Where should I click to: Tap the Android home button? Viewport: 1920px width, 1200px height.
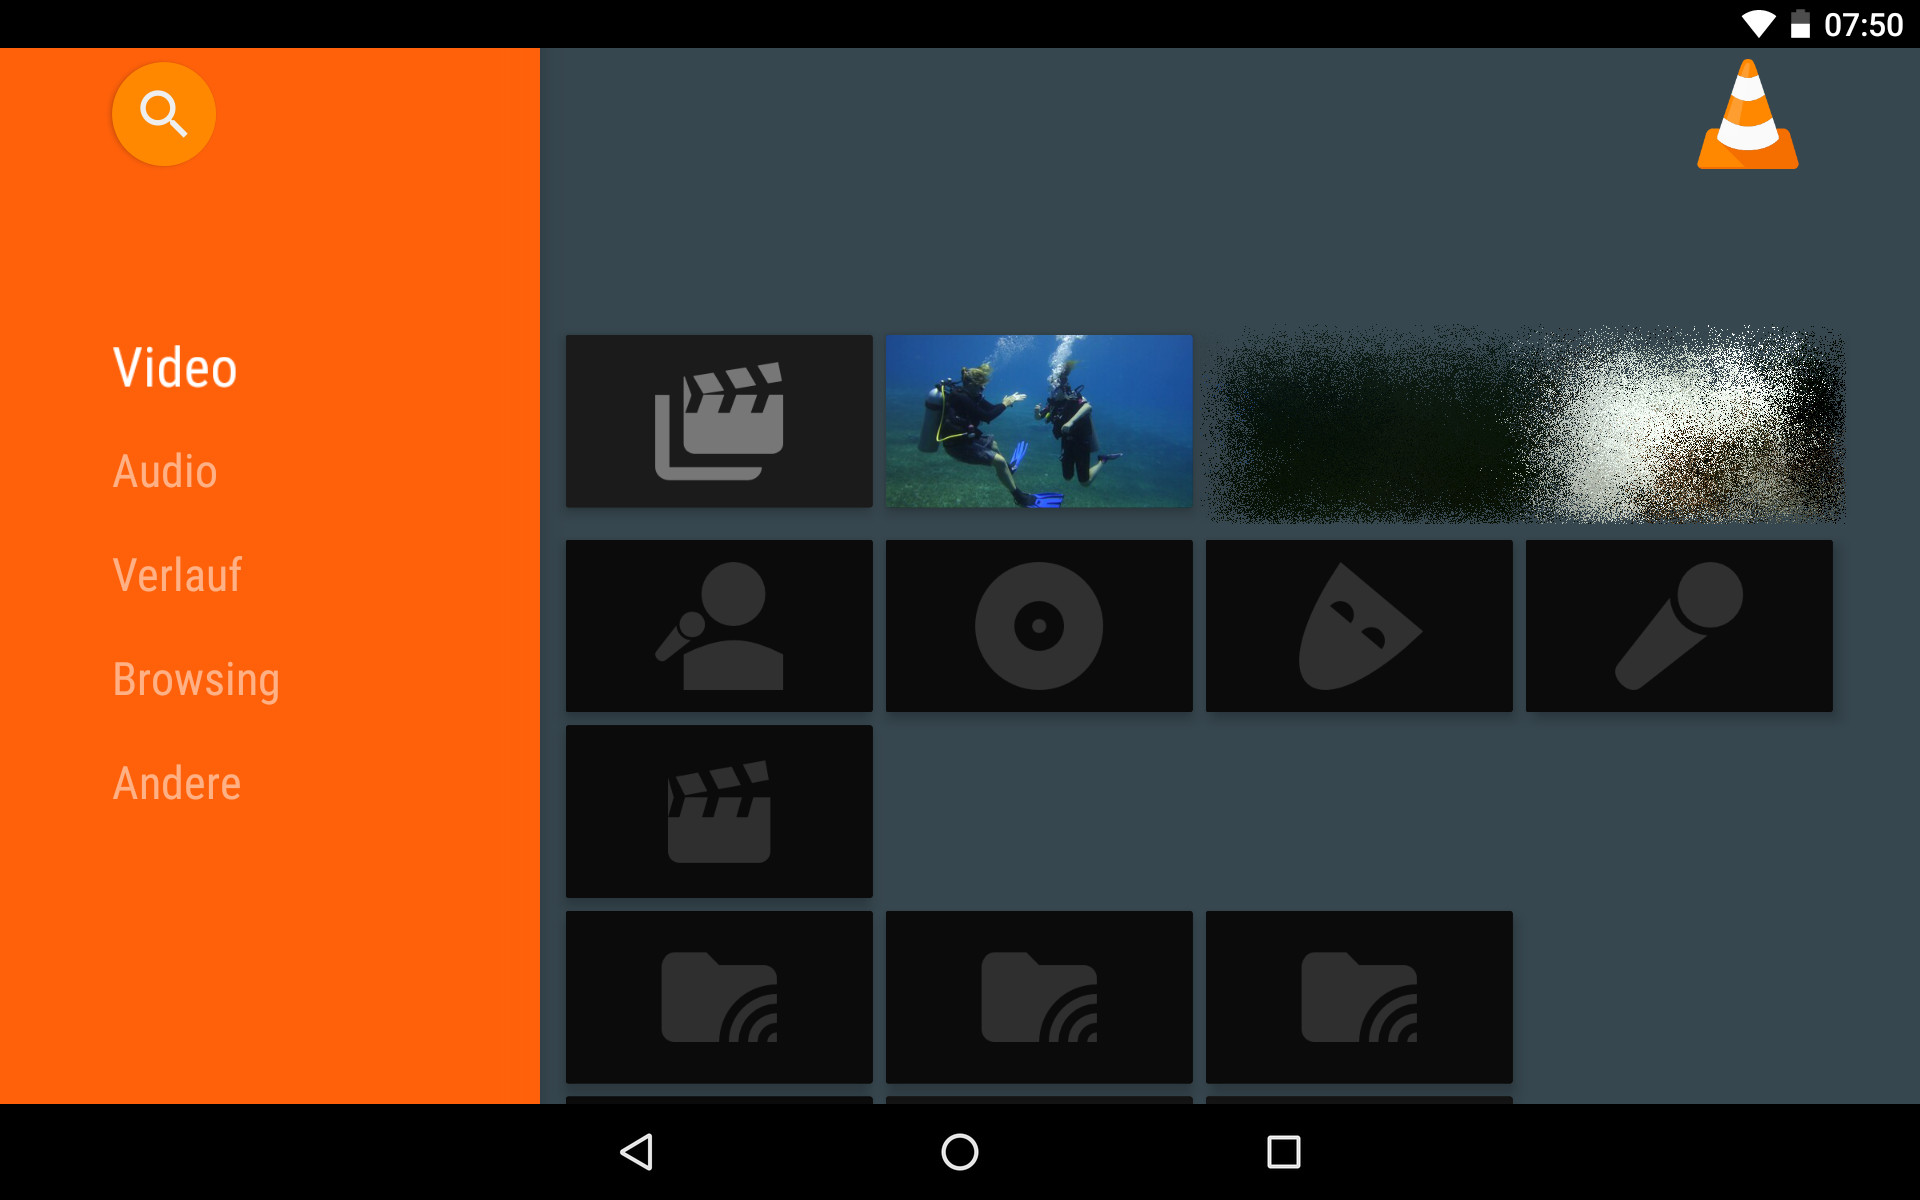pyautogui.click(x=960, y=1152)
